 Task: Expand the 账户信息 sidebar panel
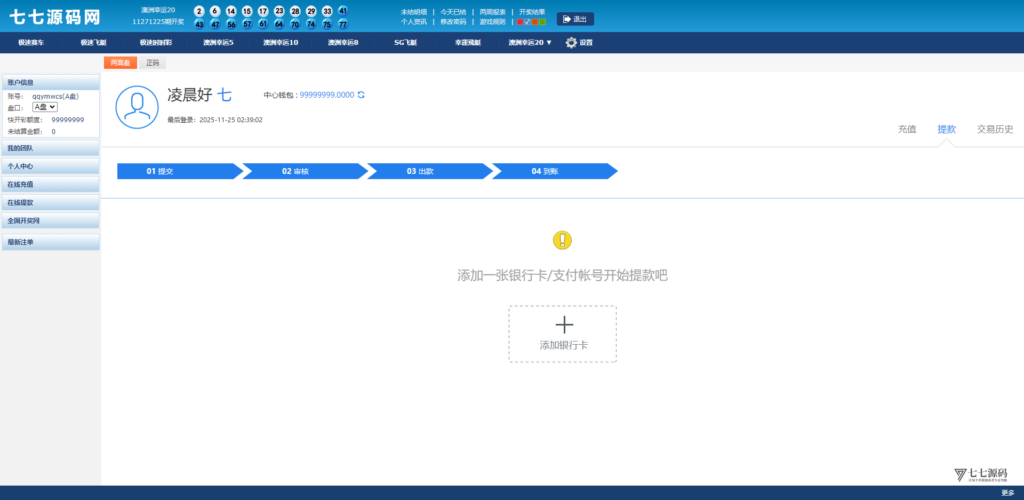click(51, 82)
